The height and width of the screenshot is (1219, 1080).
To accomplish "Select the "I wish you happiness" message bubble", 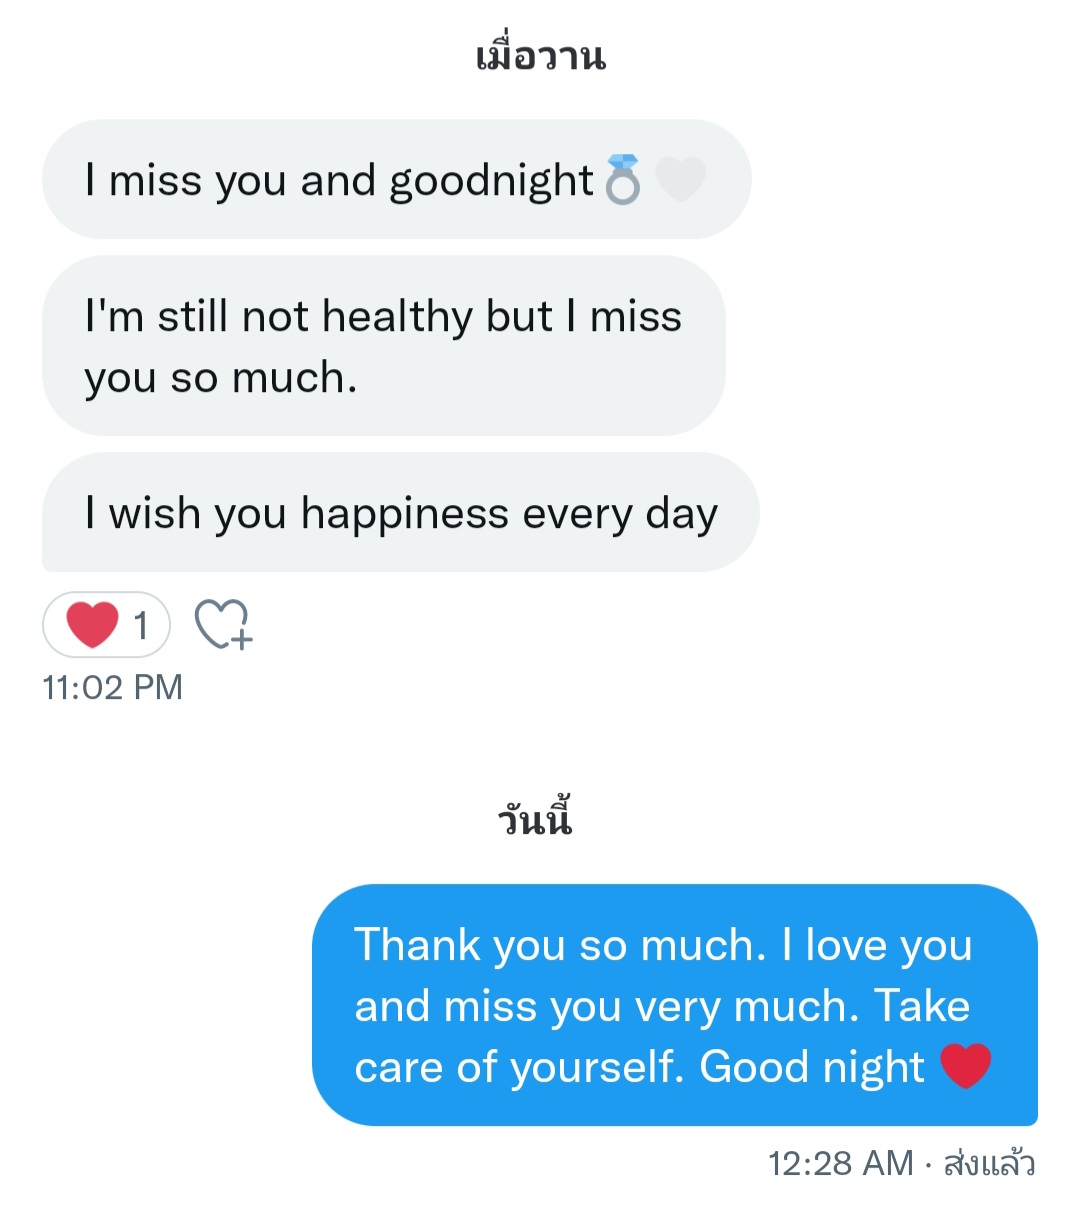I will [400, 513].
